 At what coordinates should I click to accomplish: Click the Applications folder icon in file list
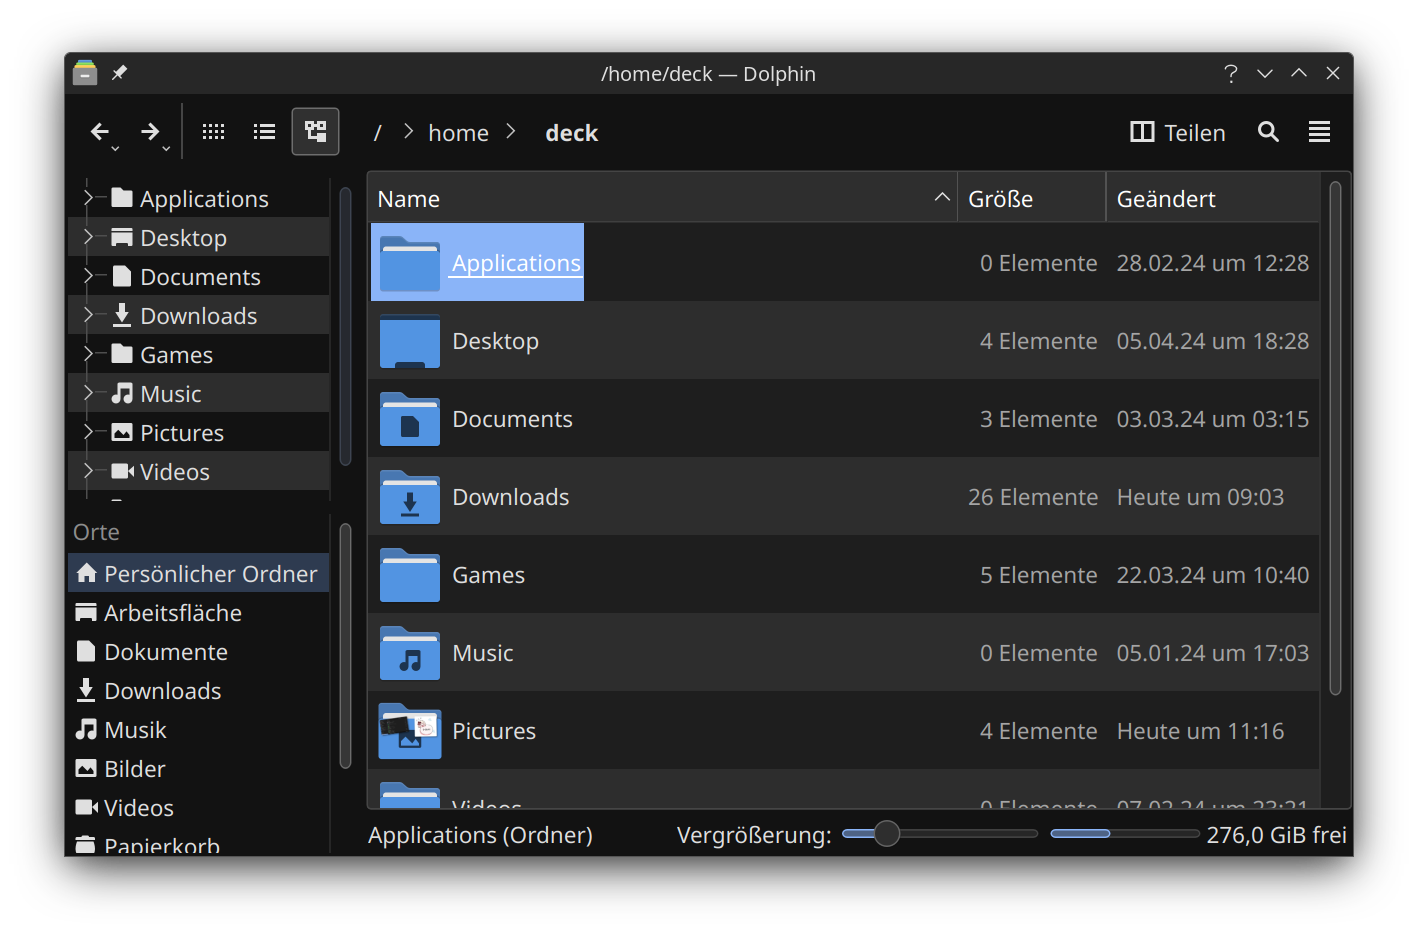tap(409, 263)
